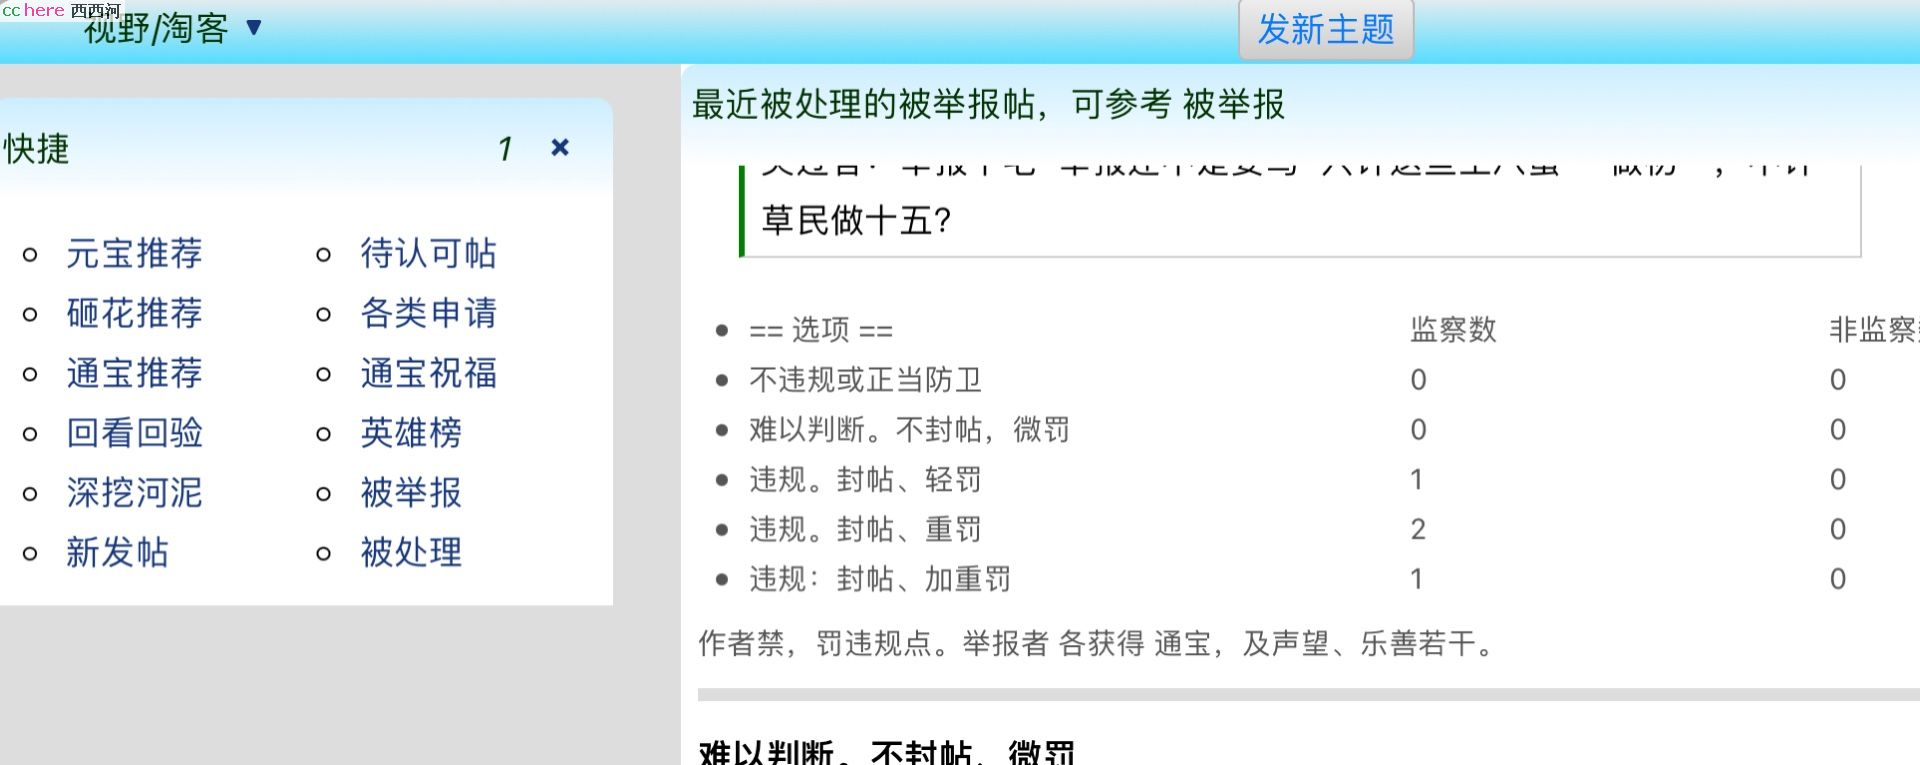Click the 监察数 column header
The height and width of the screenshot is (765, 1920).
[x=1453, y=330]
